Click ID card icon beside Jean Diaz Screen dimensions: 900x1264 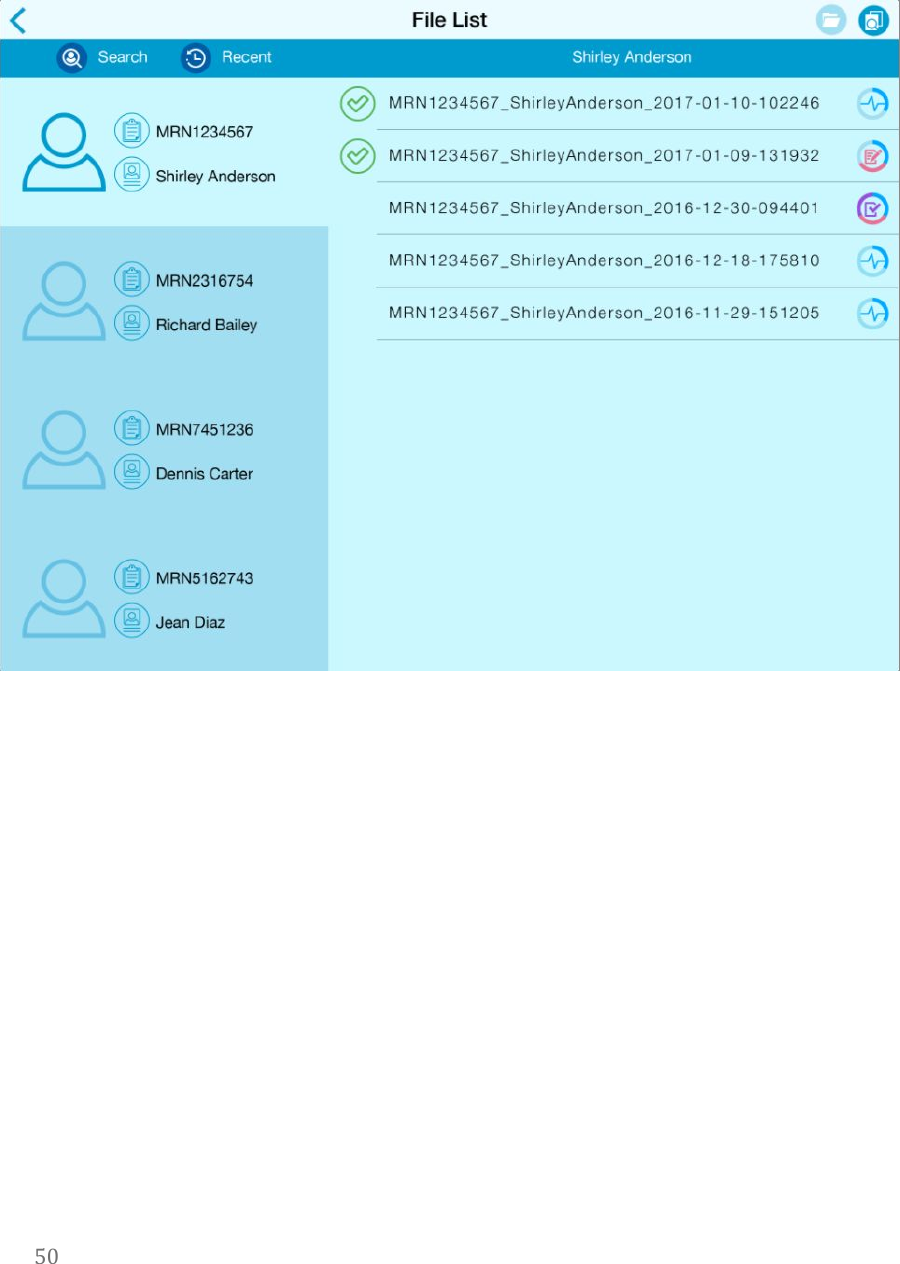pyautogui.click(x=132, y=621)
